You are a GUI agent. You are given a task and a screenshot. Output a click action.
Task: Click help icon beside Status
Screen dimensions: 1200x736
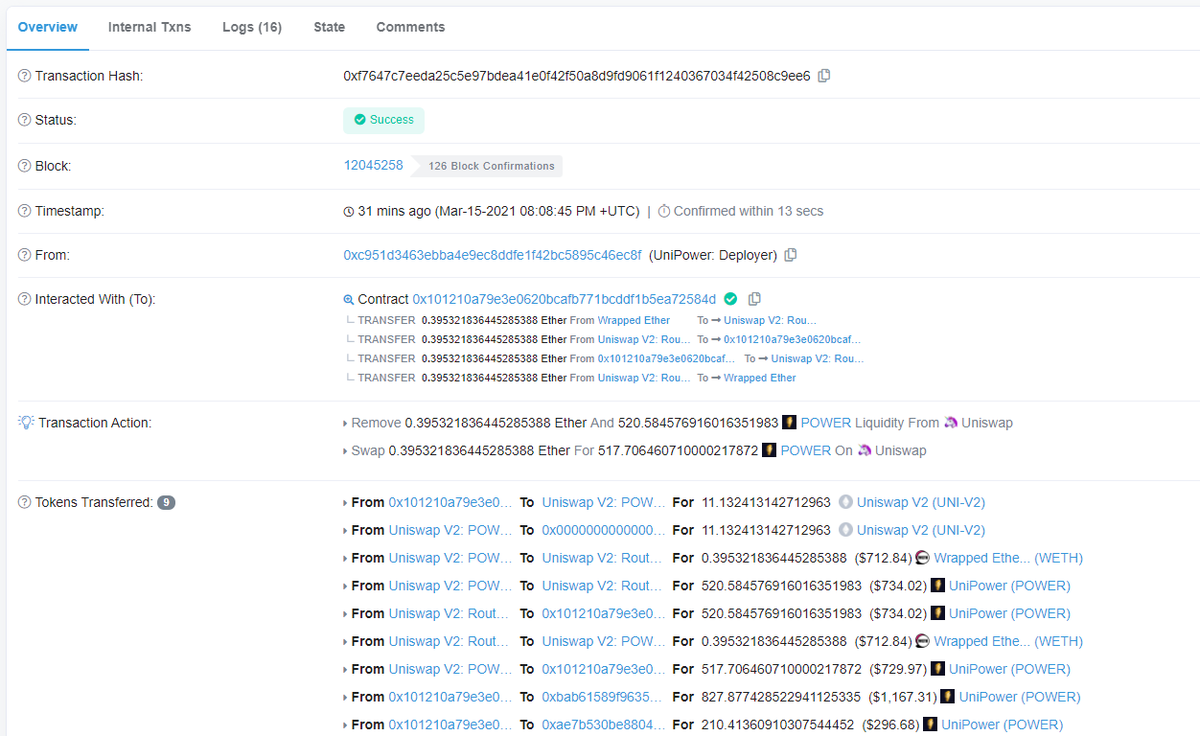(25, 120)
